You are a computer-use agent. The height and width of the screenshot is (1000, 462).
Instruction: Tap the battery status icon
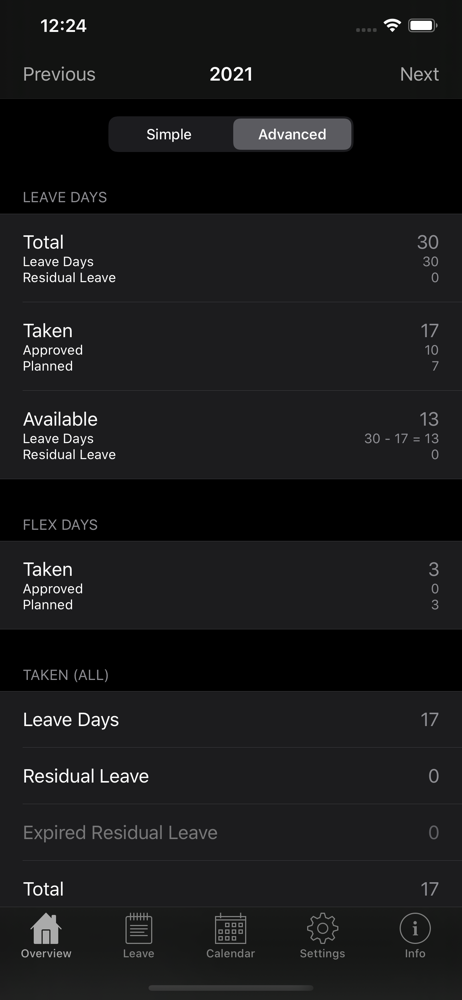422,26
